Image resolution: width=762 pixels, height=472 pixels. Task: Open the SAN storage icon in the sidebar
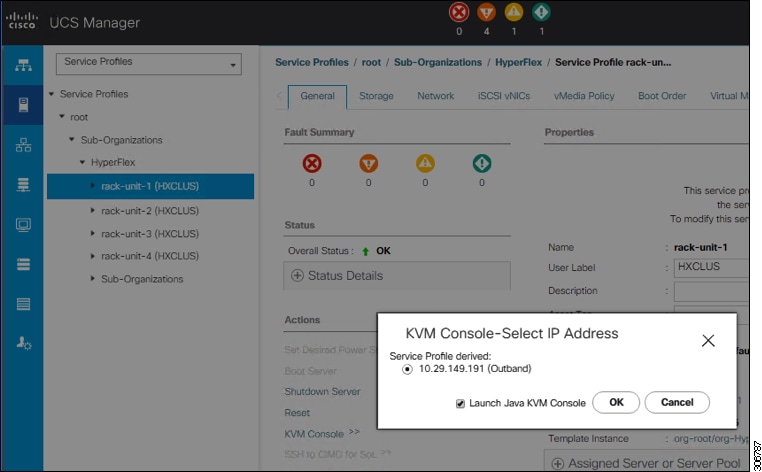tap(23, 185)
